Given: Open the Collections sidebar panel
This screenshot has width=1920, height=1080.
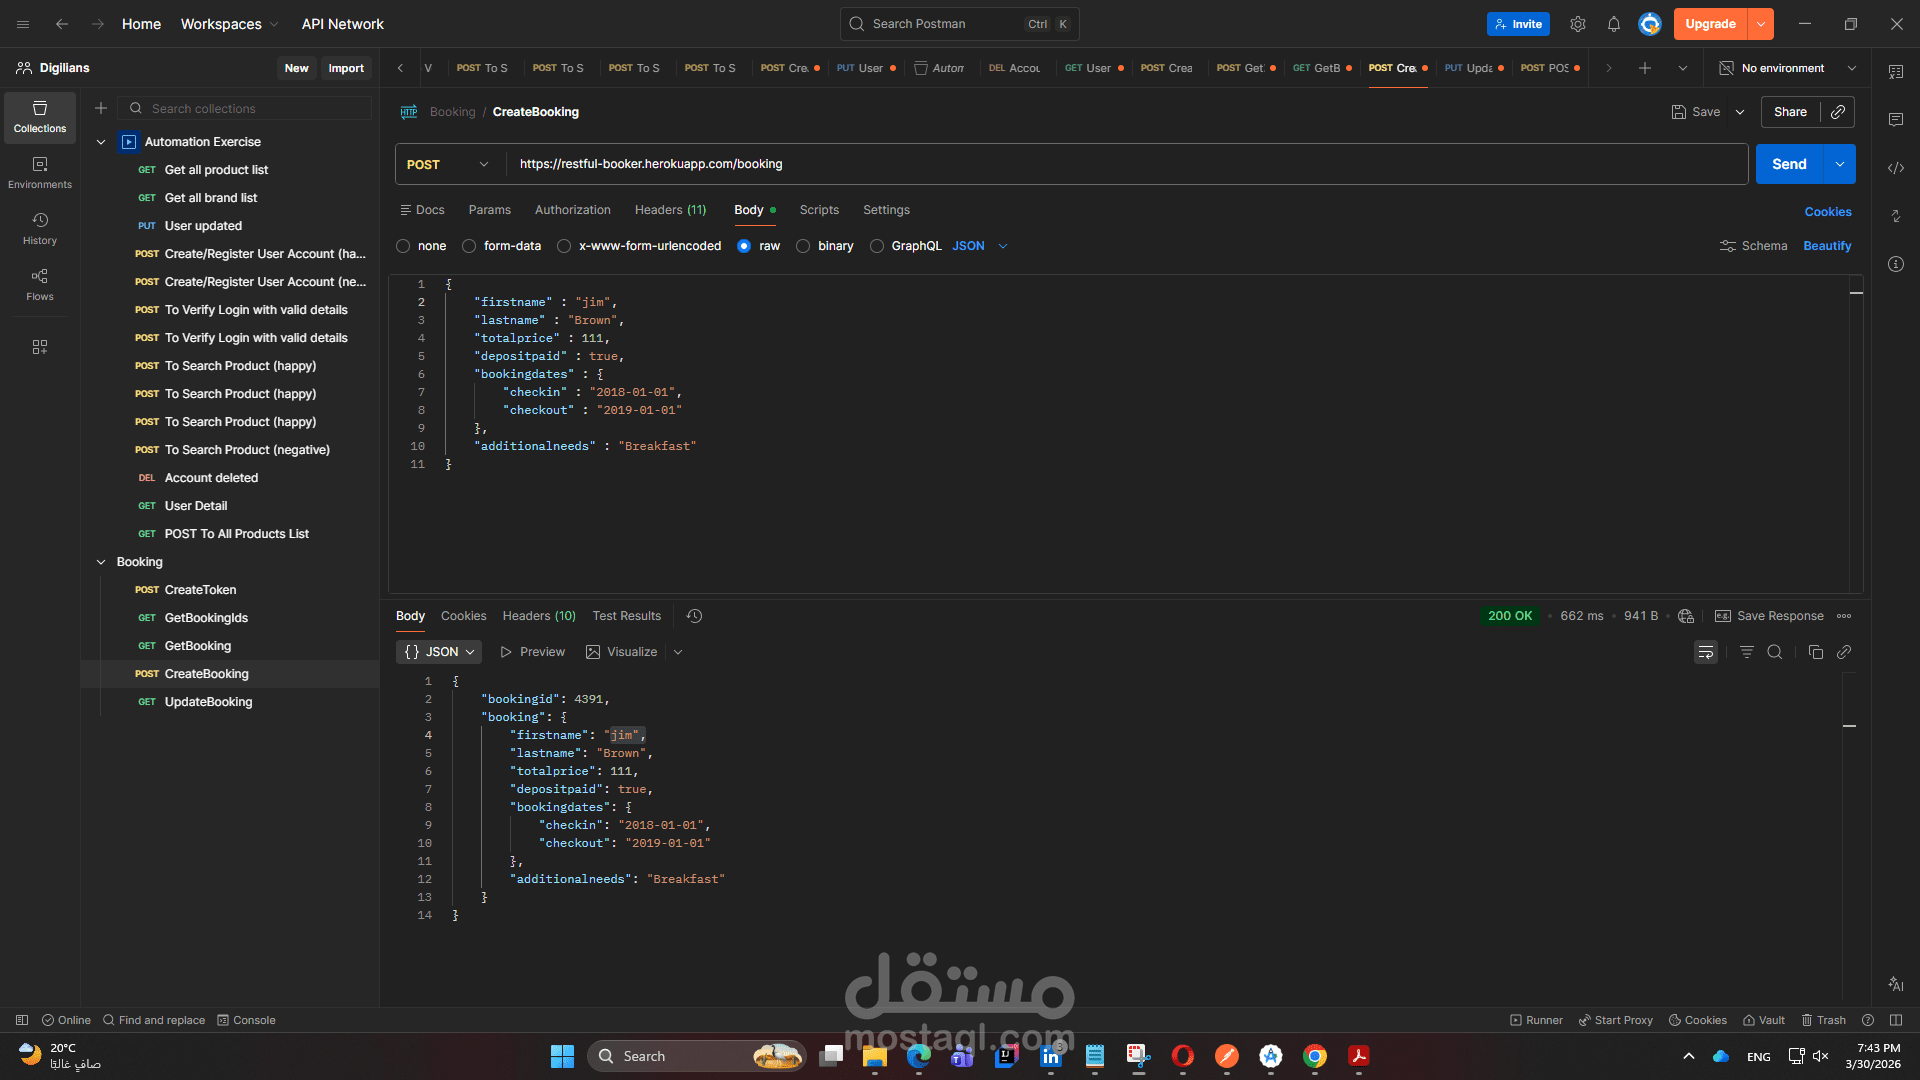Looking at the screenshot, I should pos(39,117).
